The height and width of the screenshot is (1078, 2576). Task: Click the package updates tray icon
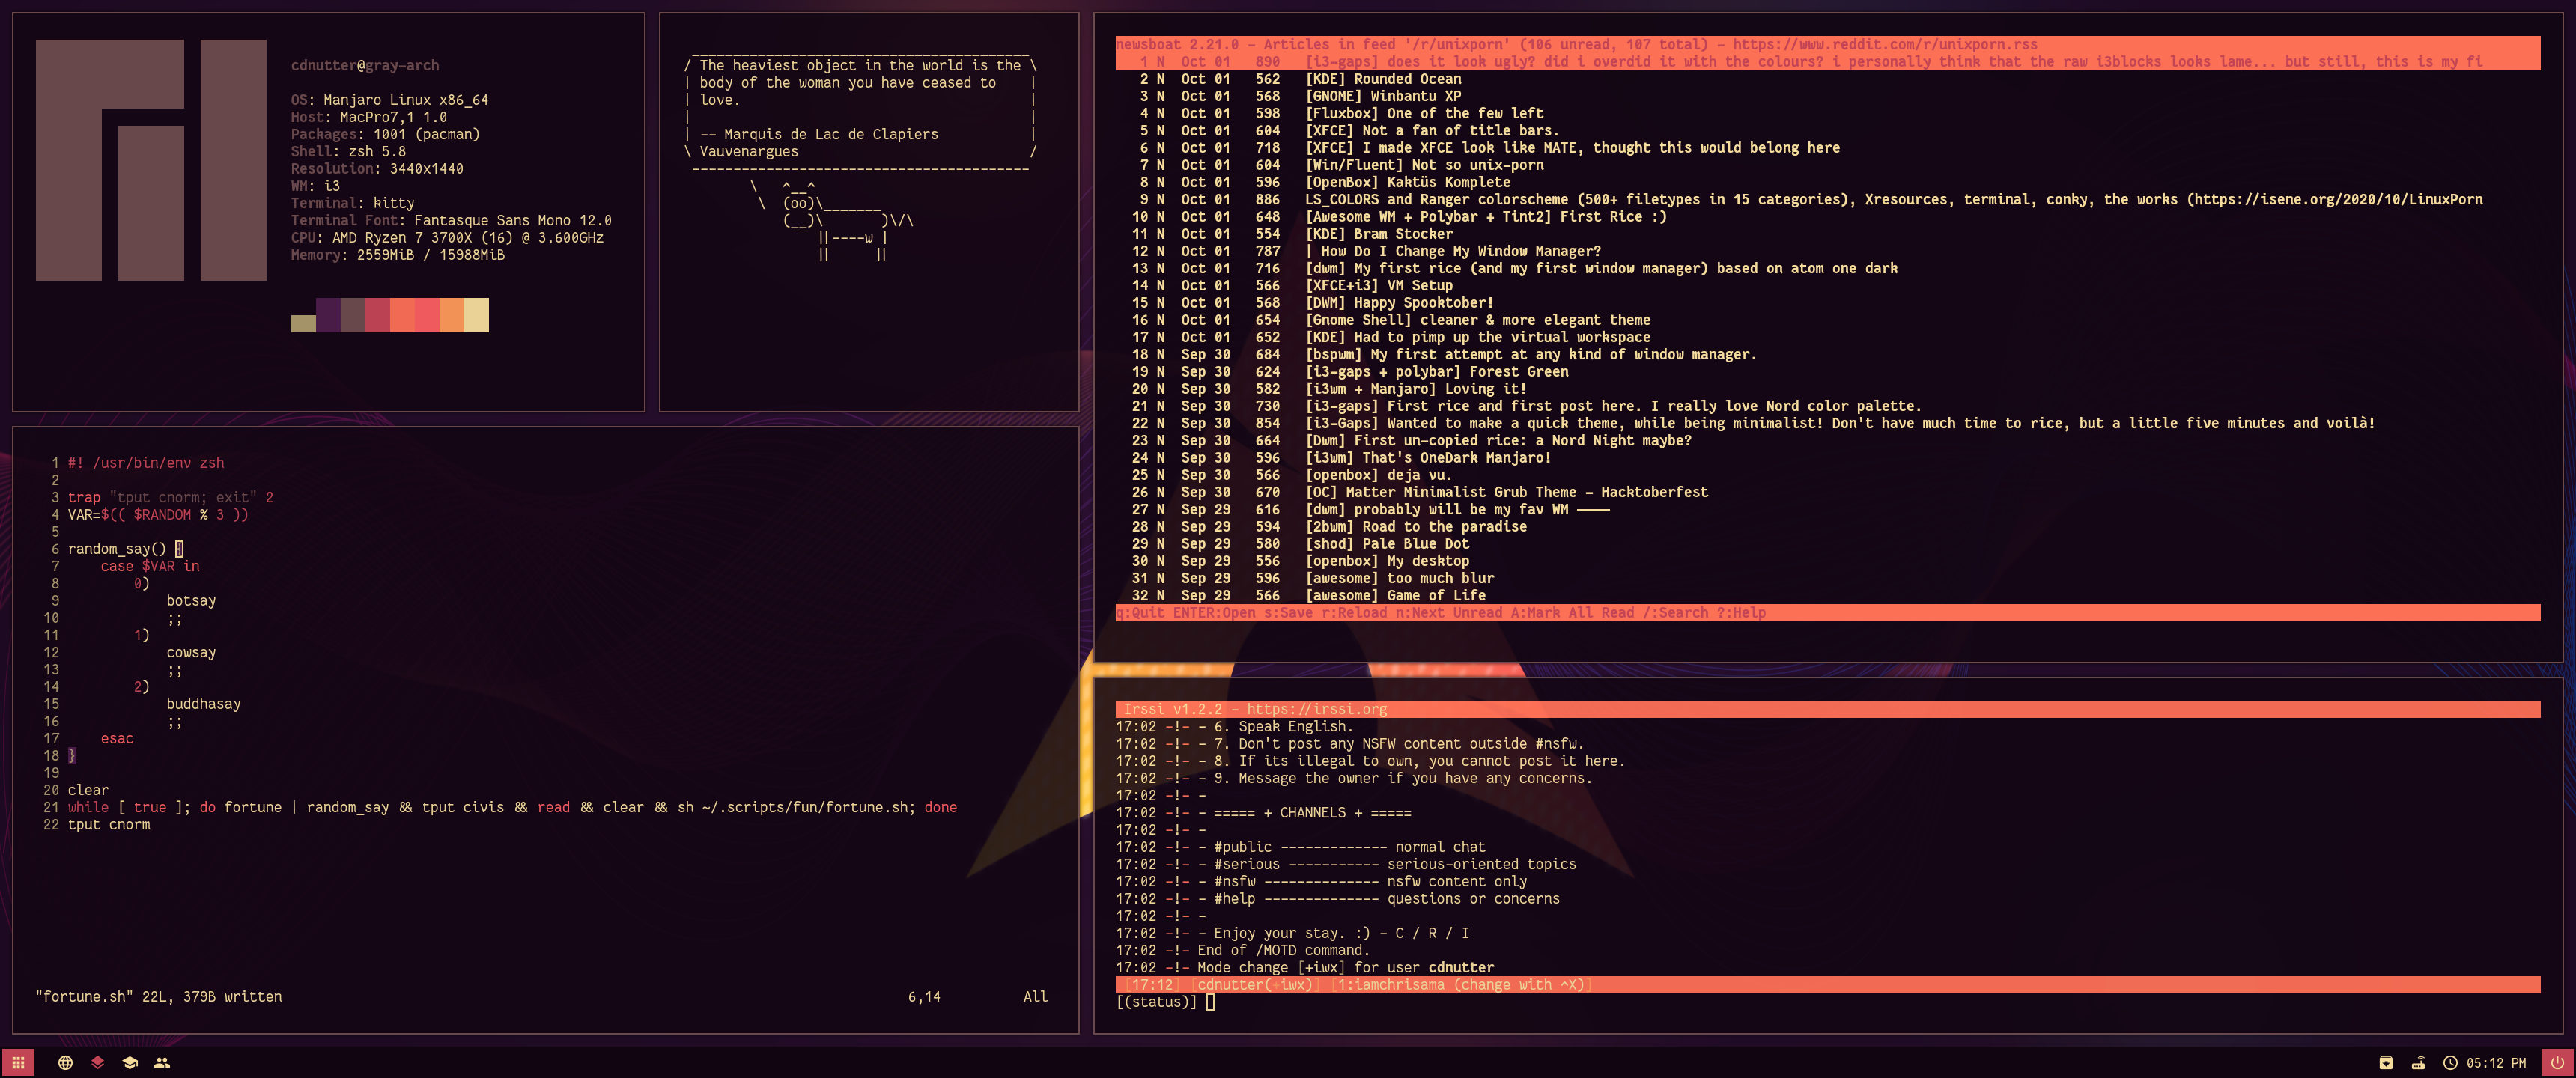(2386, 1062)
